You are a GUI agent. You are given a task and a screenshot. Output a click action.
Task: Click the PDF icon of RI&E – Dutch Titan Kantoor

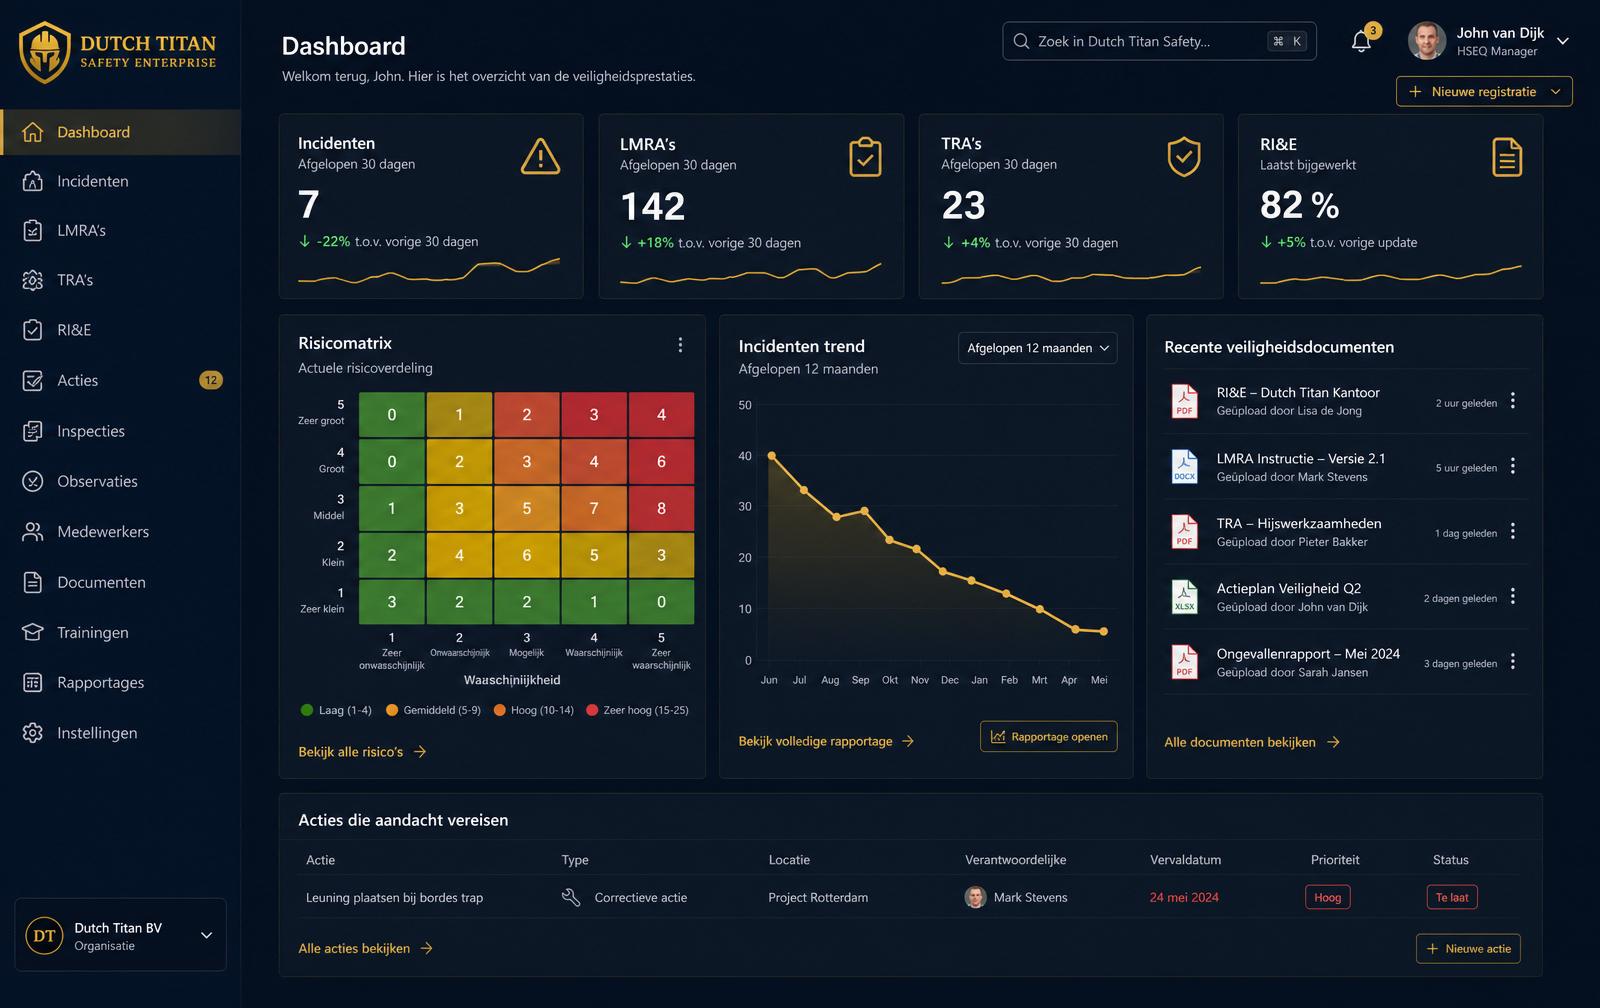point(1184,401)
